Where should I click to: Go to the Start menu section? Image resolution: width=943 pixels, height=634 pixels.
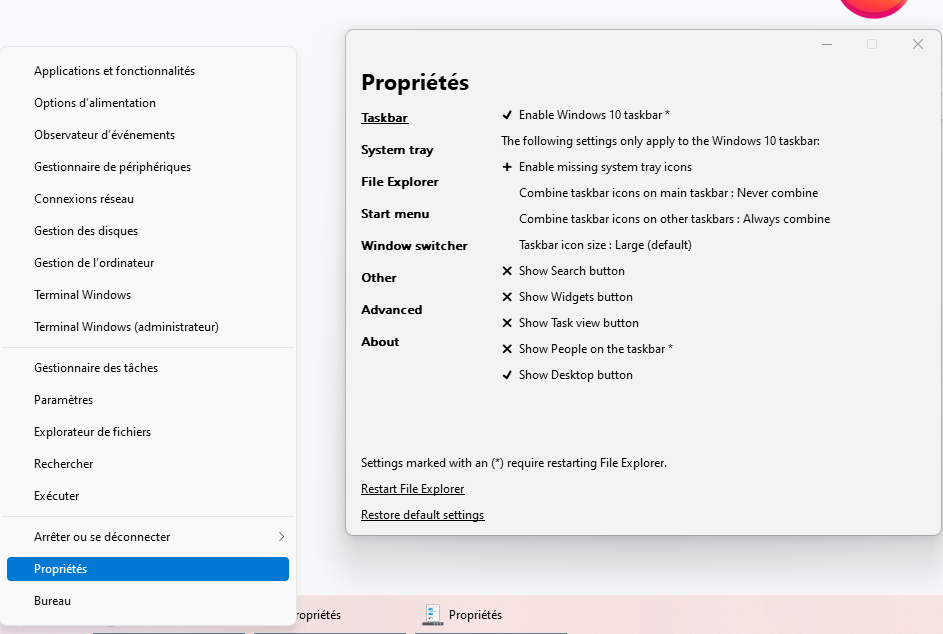(395, 214)
